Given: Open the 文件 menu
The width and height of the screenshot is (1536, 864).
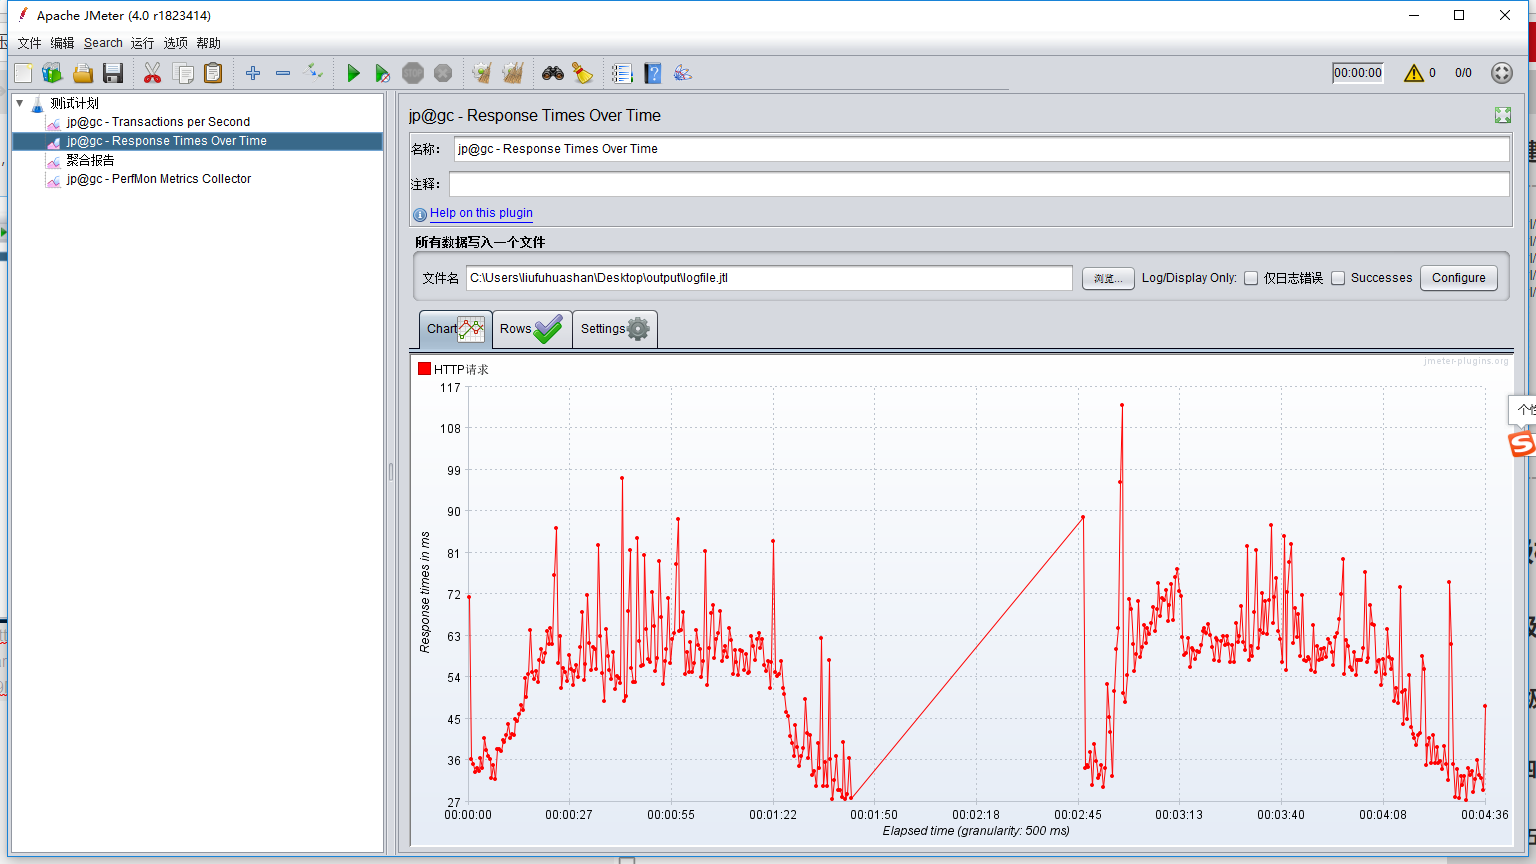Looking at the screenshot, I should click(x=29, y=43).
